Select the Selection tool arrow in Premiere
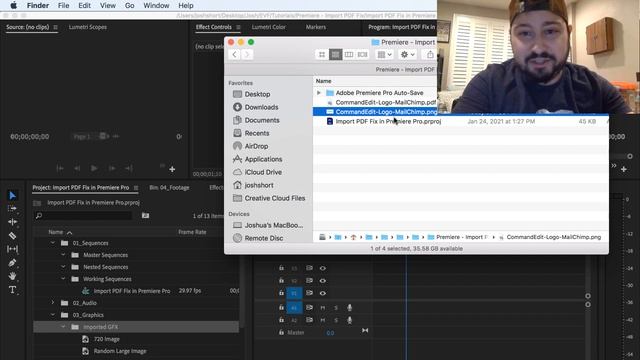This screenshot has width=640, height=360. point(12,196)
